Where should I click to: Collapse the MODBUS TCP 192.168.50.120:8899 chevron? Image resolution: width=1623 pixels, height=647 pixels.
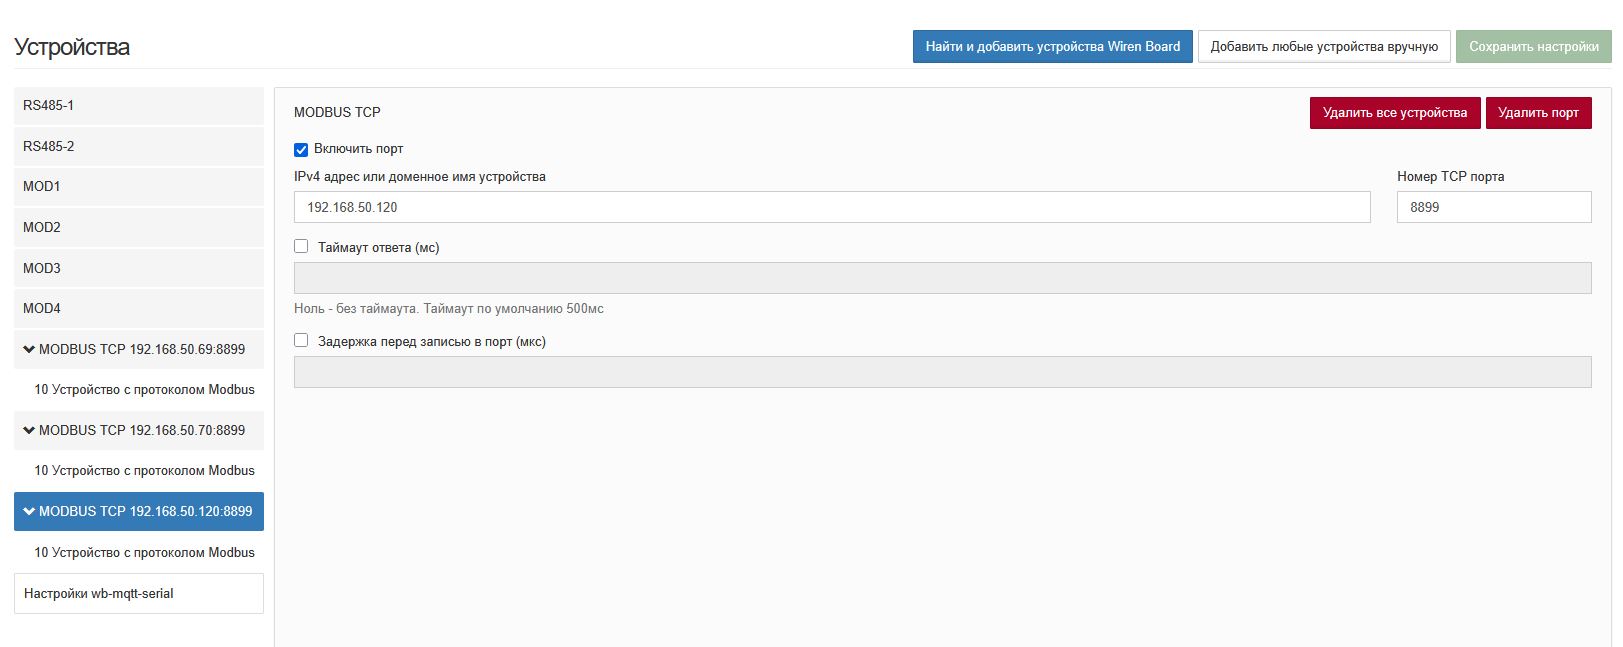click(x=29, y=511)
